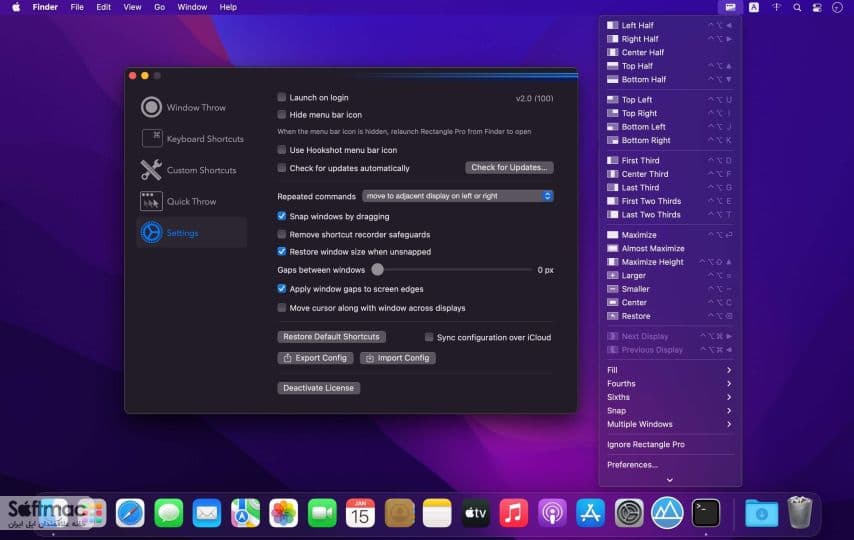
Task: Open Photos from the Dock
Action: 283,513
